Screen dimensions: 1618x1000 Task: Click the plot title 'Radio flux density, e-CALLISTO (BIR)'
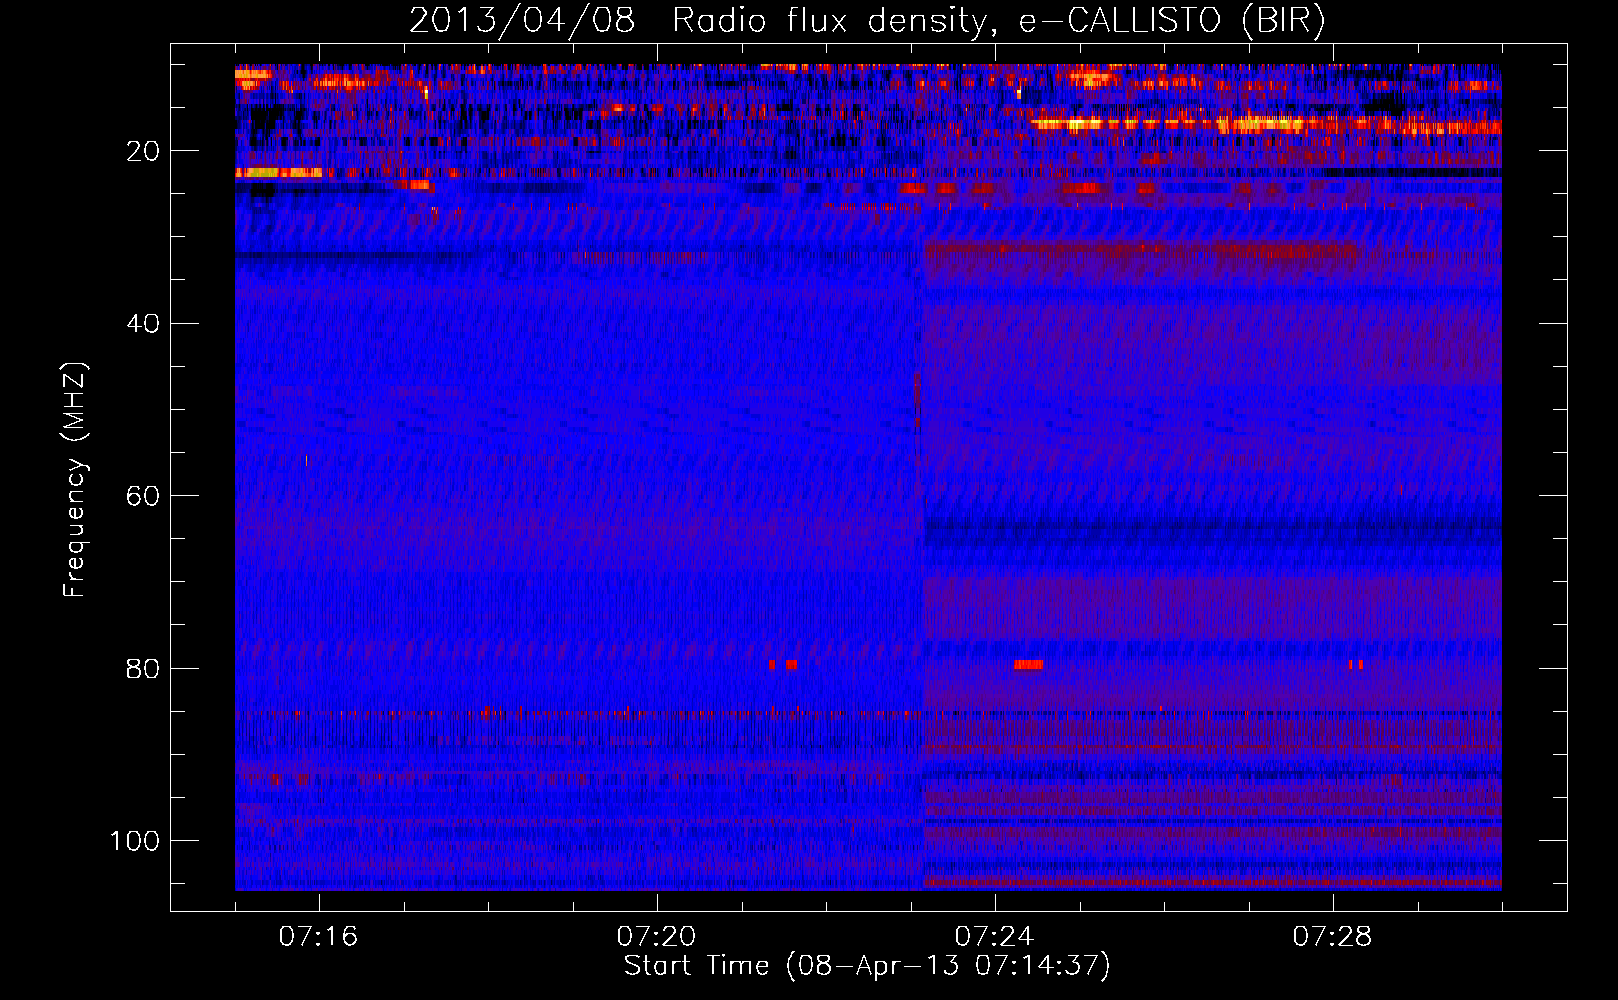tap(998, 21)
